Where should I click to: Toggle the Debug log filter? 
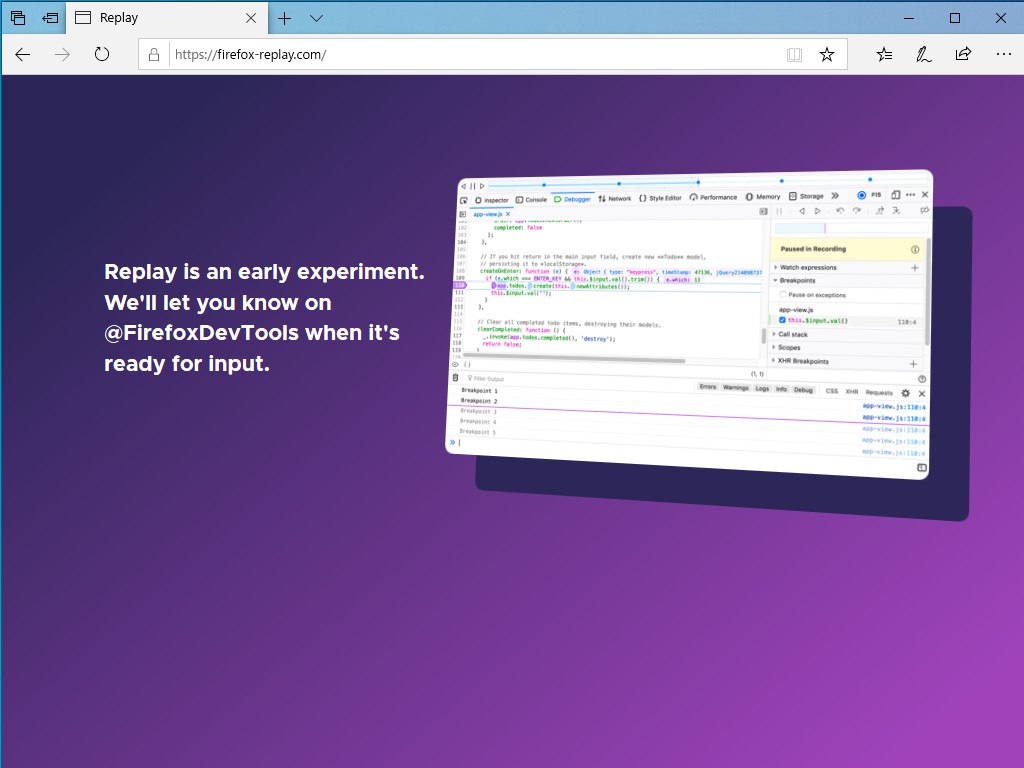click(x=806, y=391)
